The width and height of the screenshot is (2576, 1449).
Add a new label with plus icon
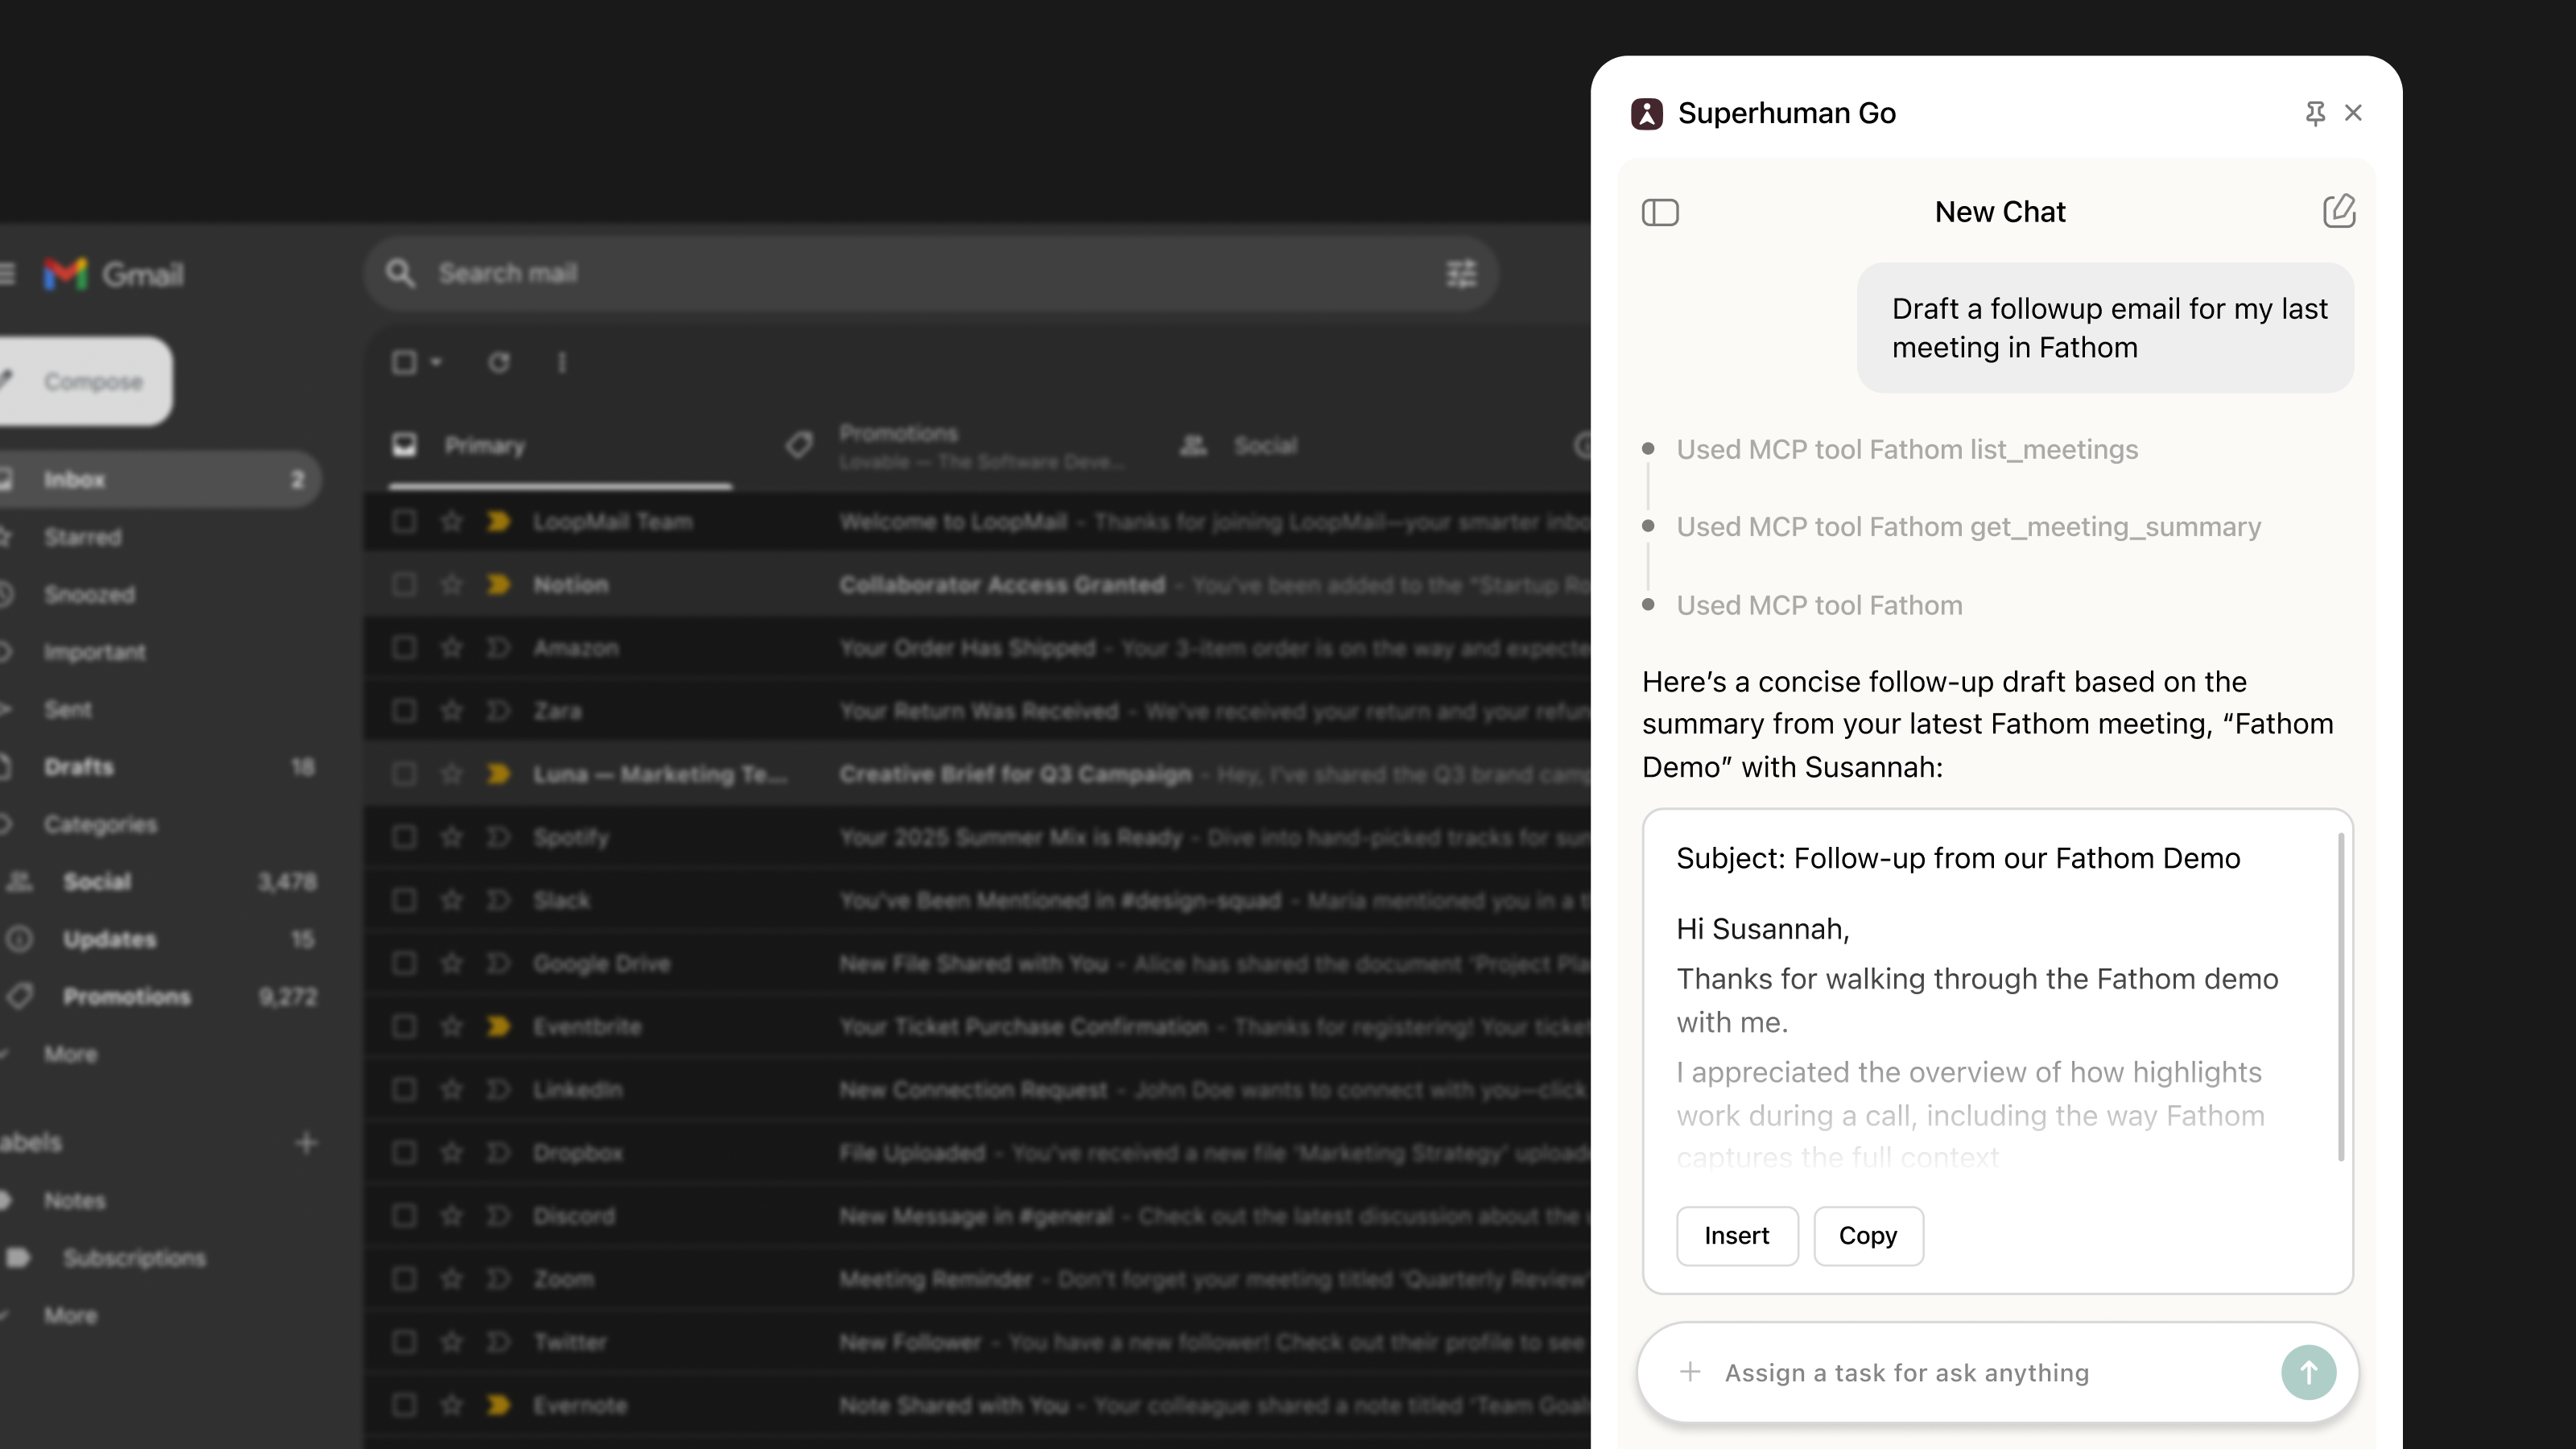click(306, 1142)
